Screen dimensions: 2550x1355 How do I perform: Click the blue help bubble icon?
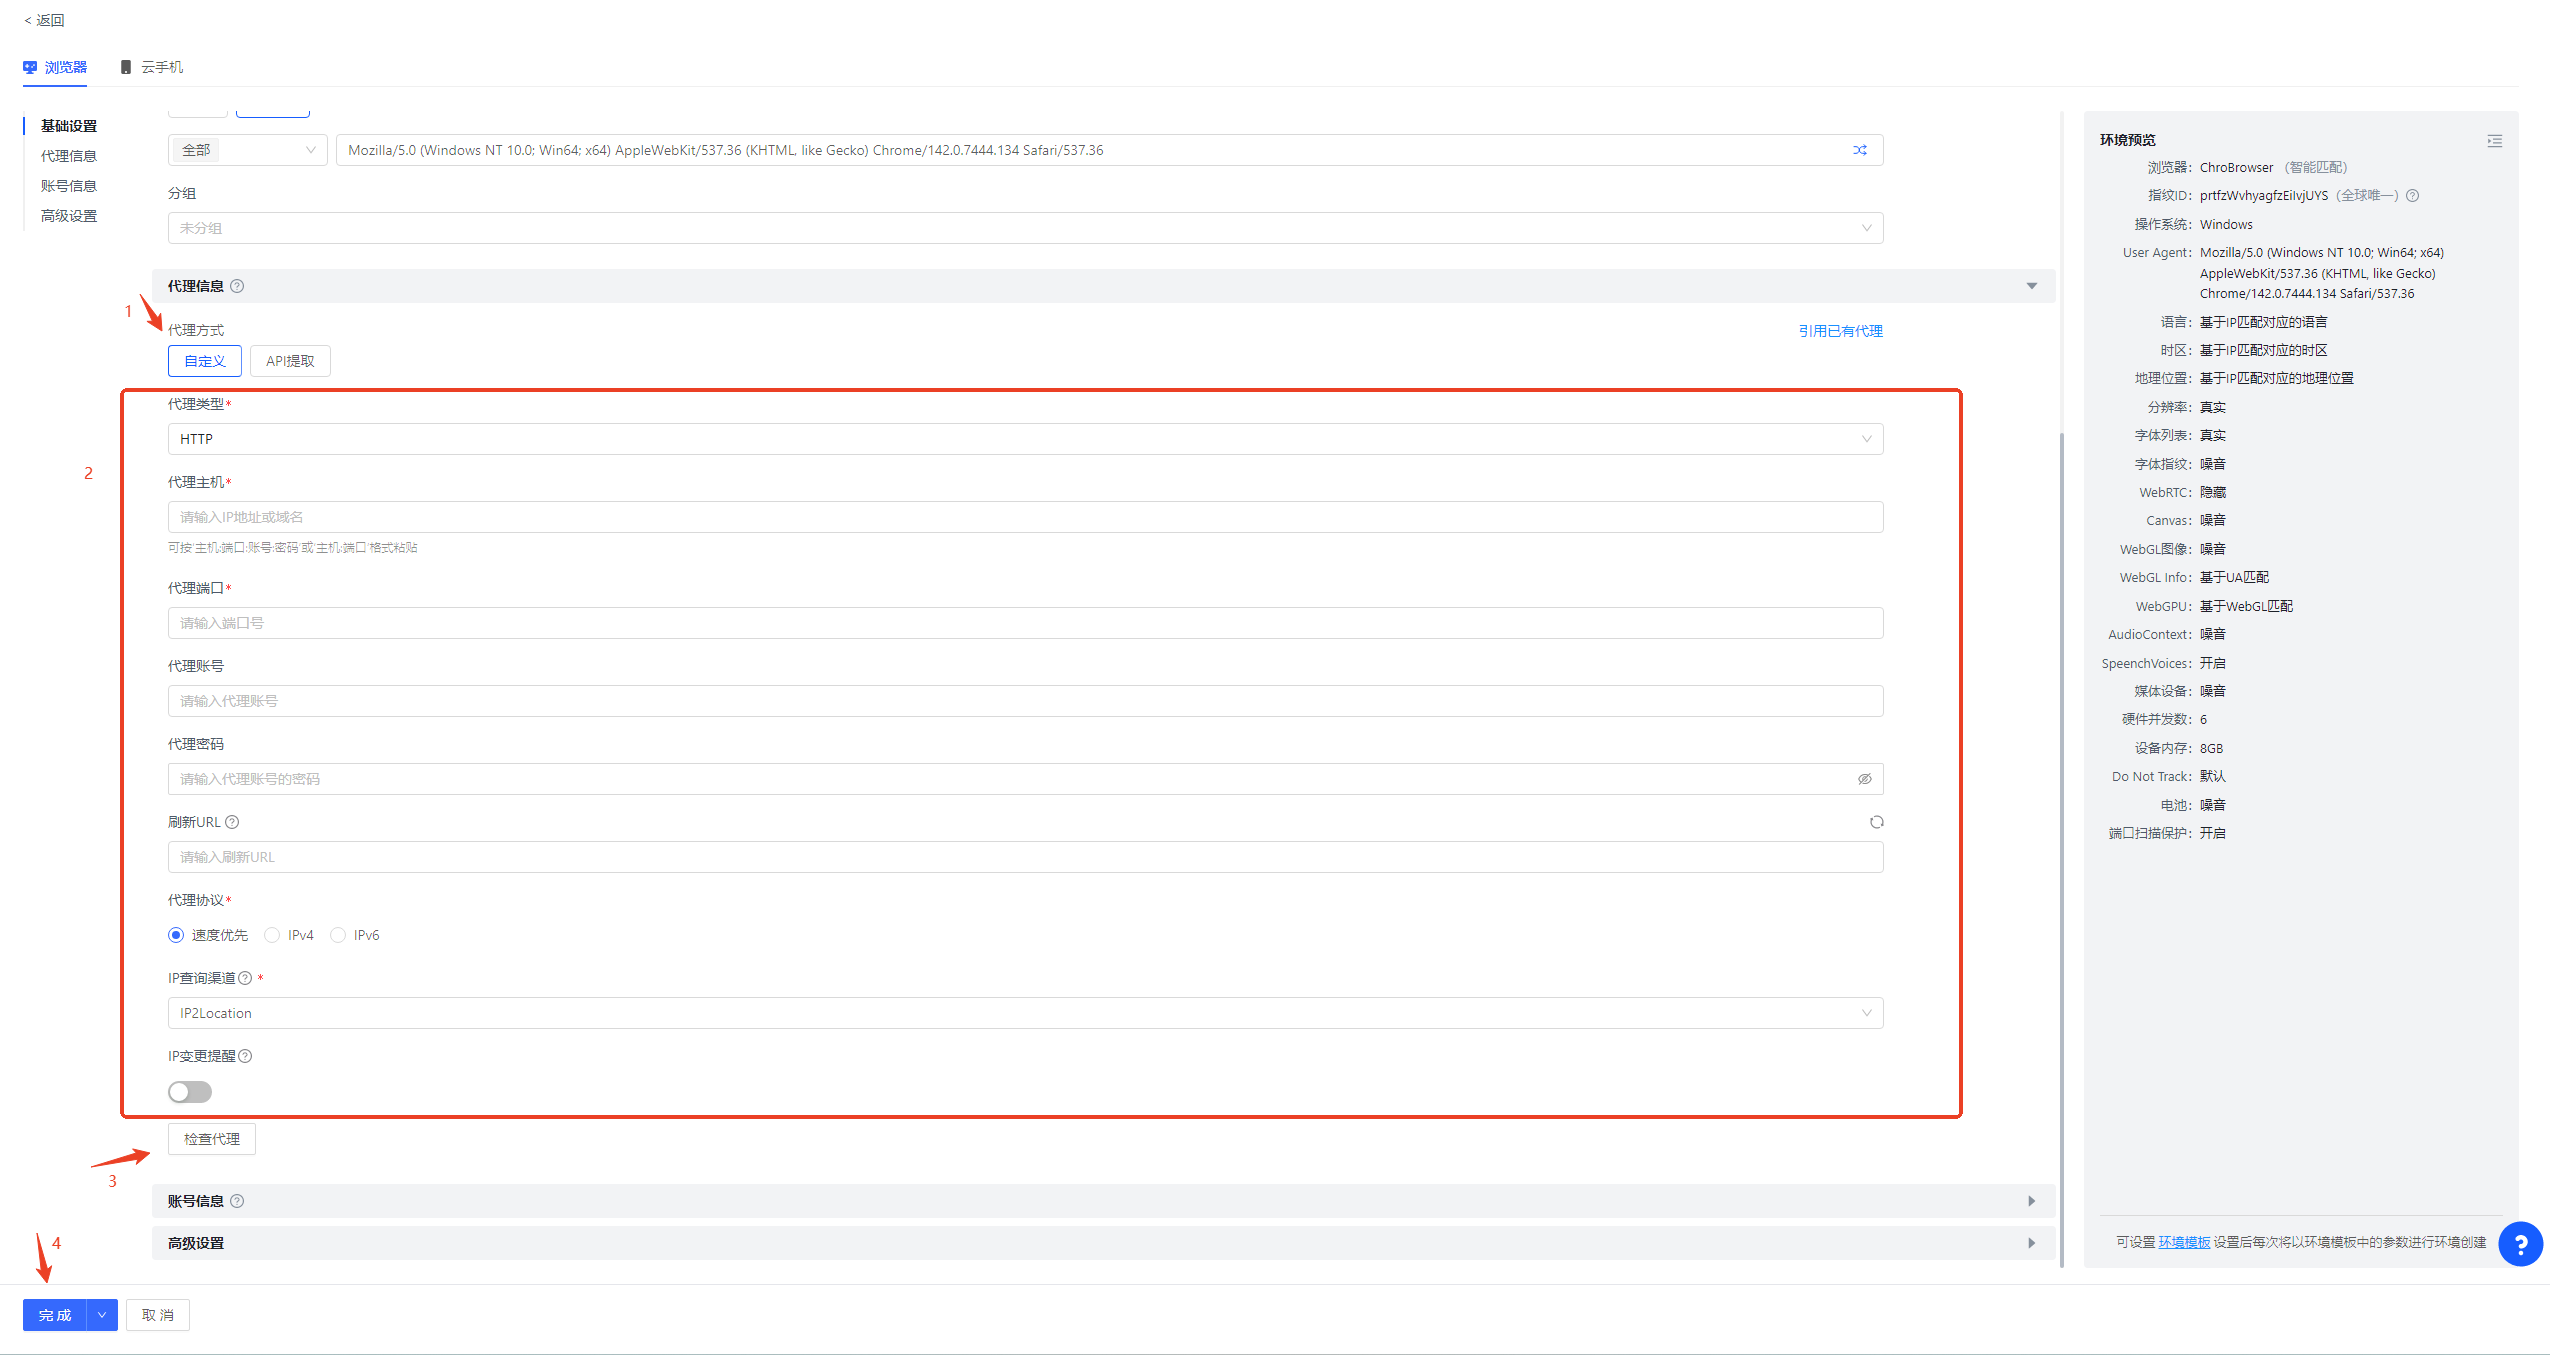point(2520,1244)
